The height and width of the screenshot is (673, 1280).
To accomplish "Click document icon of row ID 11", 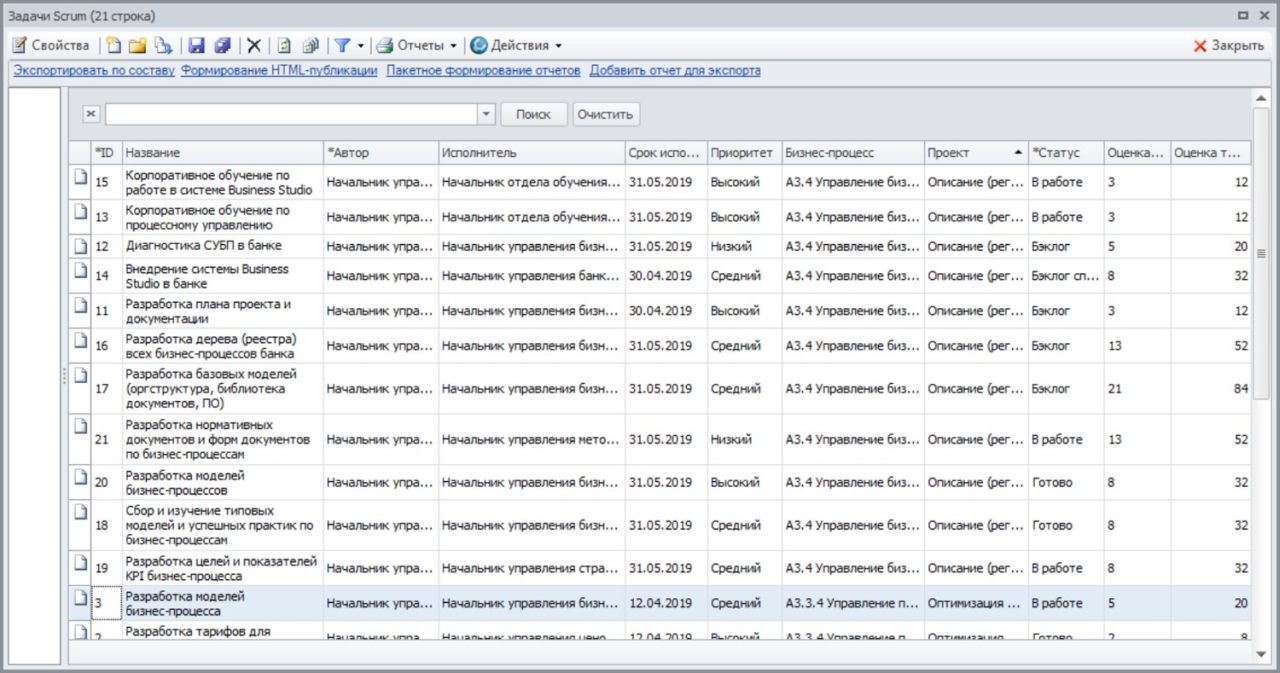I will [80, 304].
